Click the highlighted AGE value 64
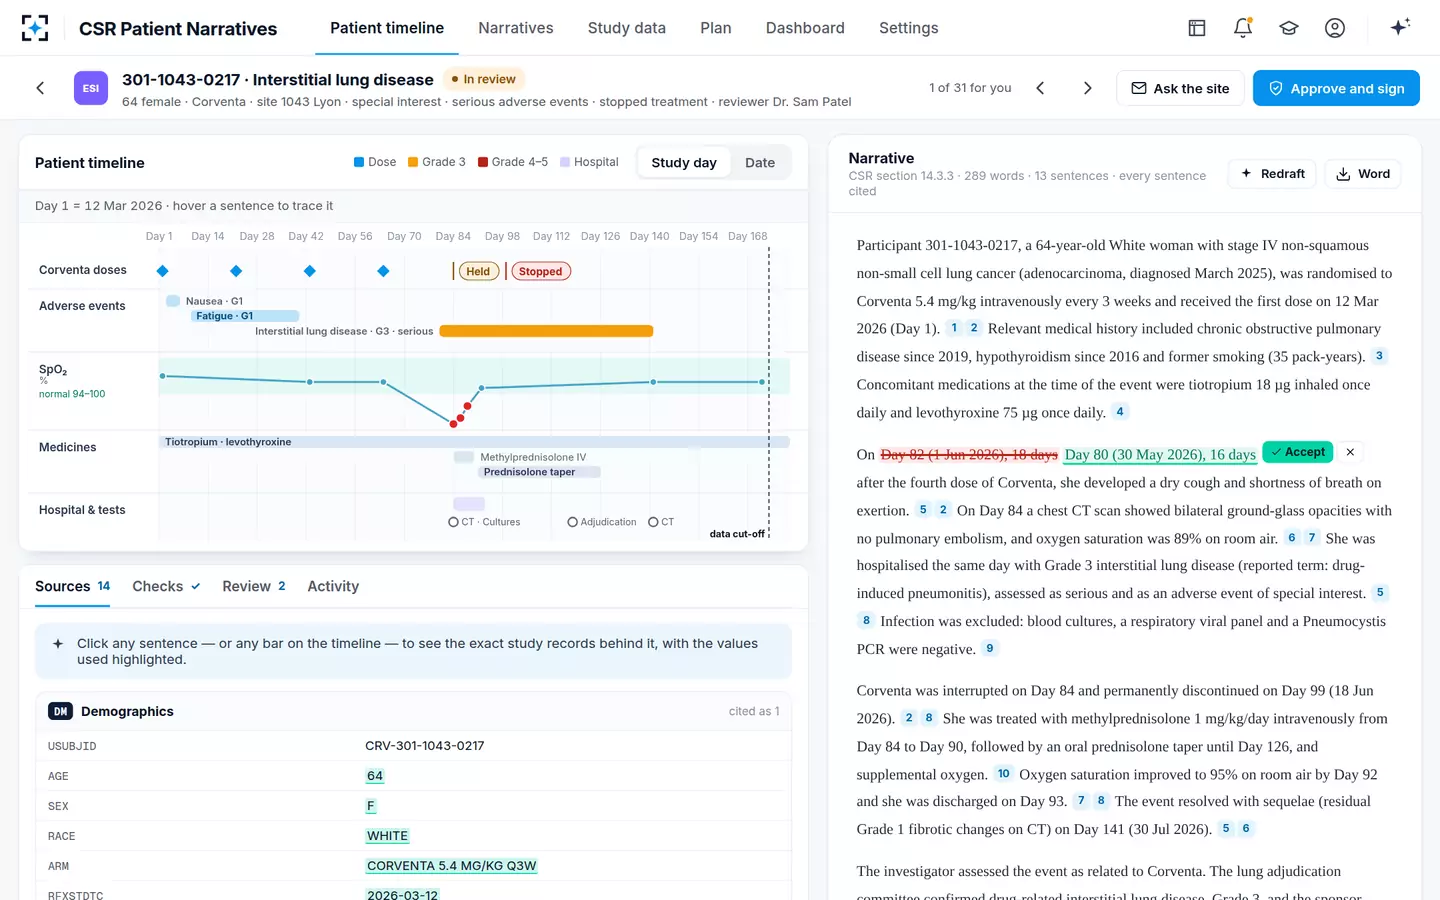This screenshot has width=1440, height=900. click(375, 776)
